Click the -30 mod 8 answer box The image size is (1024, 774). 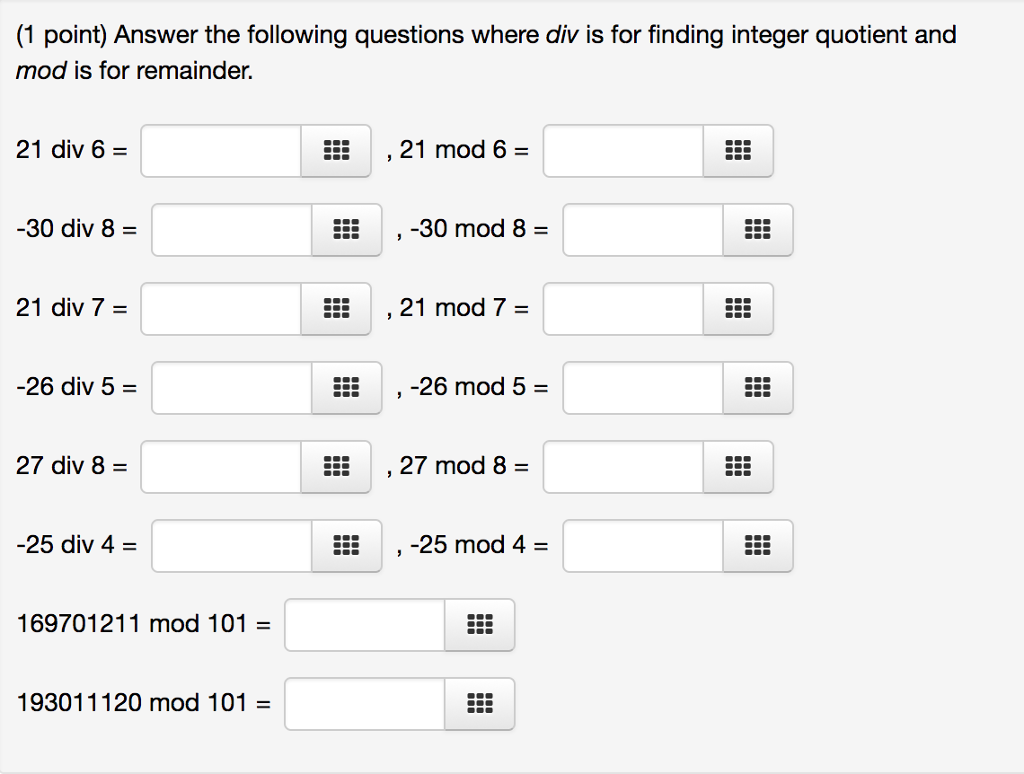(643, 230)
